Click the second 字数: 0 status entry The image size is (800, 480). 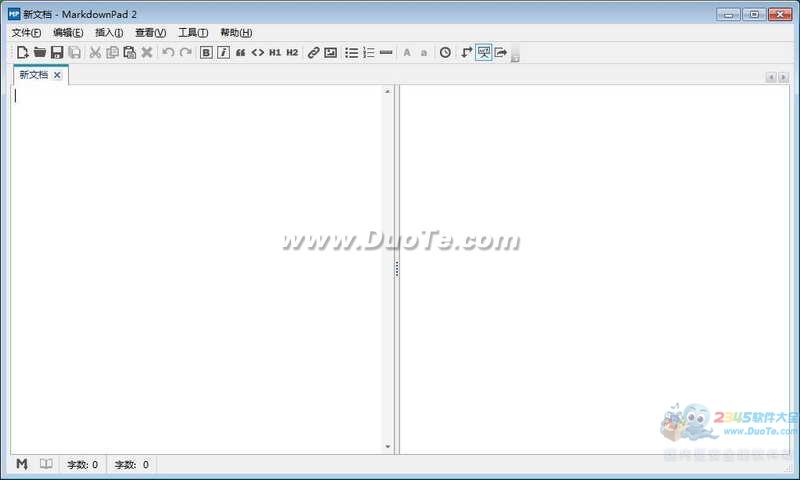pos(132,465)
